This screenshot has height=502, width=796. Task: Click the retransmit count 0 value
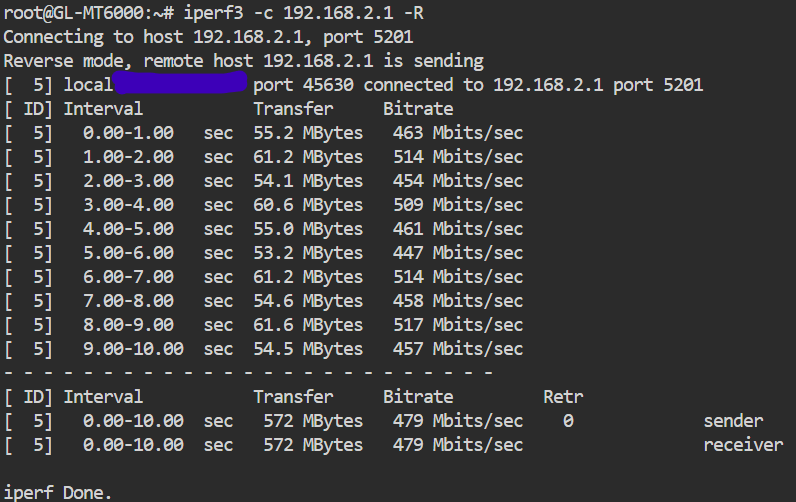[568, 421]
